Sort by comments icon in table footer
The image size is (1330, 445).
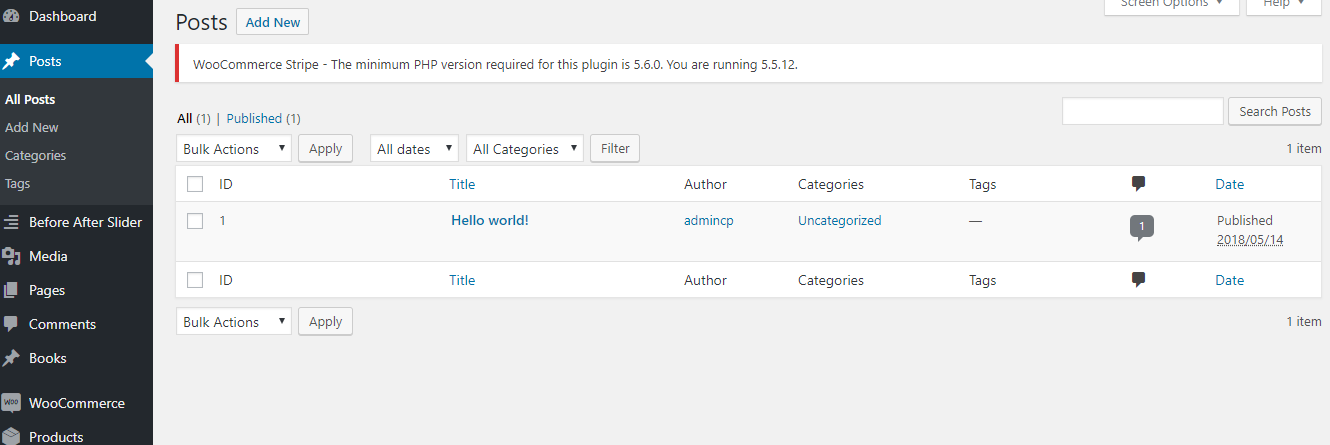[1138, 280]
